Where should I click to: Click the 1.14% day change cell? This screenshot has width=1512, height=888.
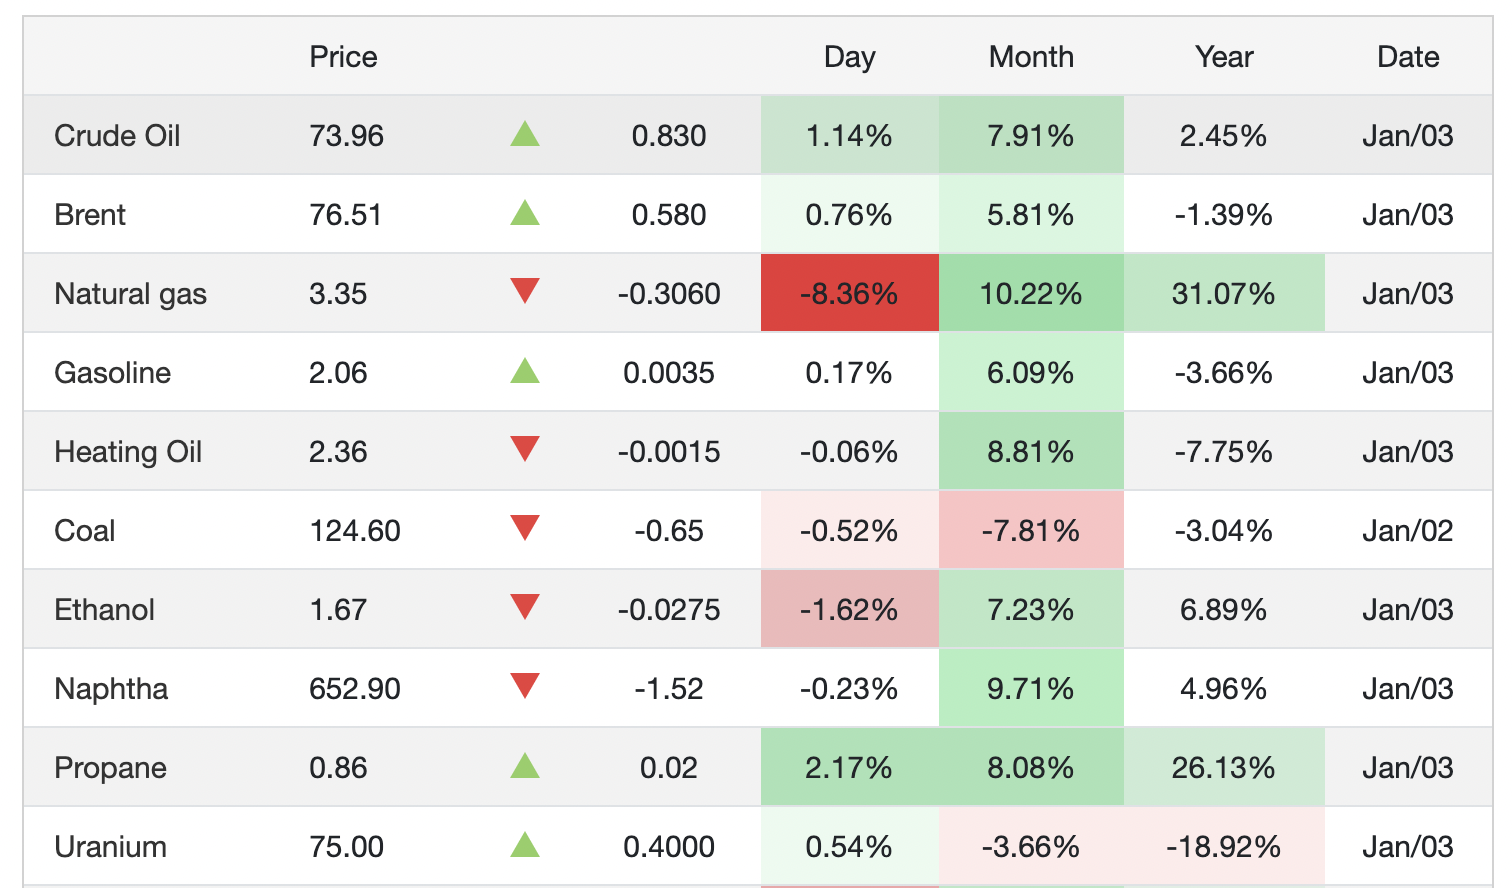click(x=850, y=135)
